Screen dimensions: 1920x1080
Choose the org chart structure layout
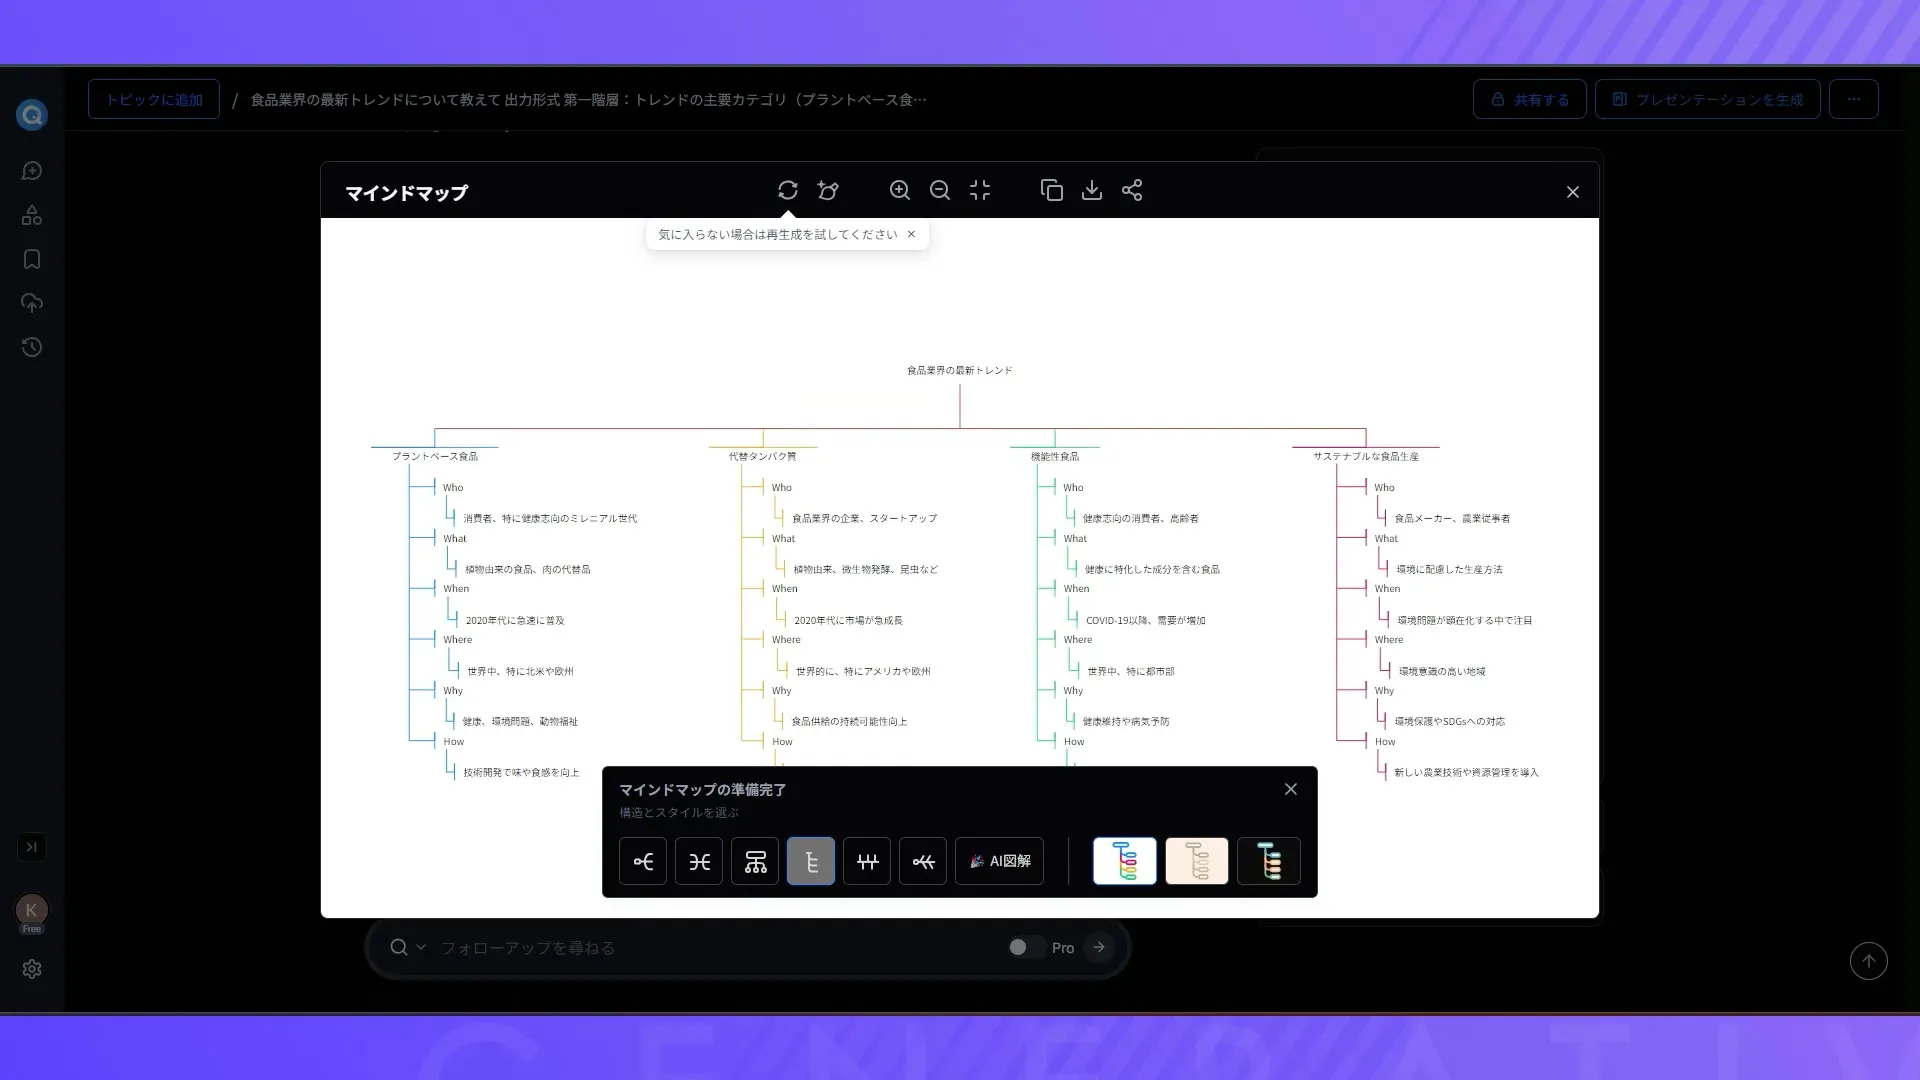(x=755, y=861)
